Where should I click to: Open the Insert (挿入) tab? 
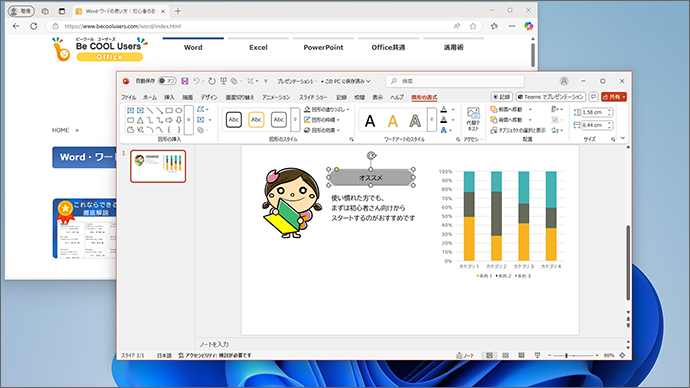point(169,97)
